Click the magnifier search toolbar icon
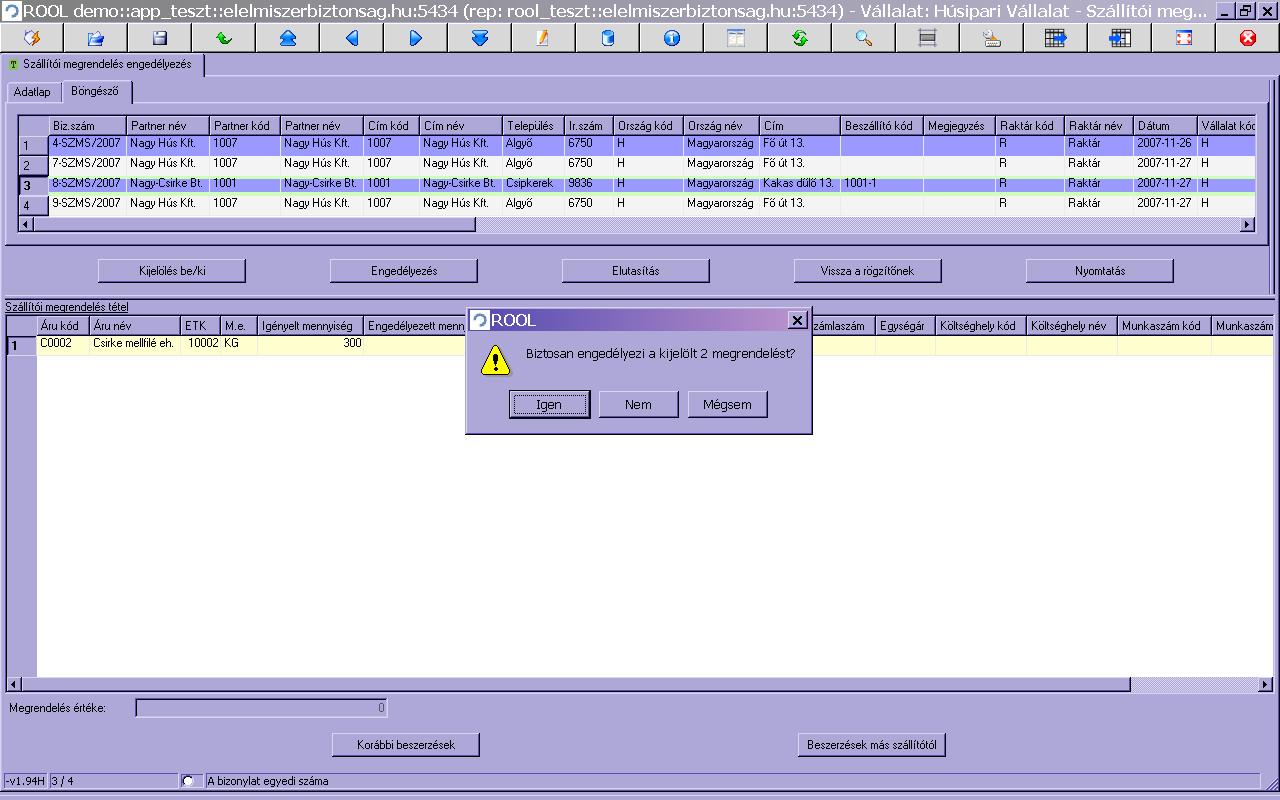Image resolution: width=1280 pixels, height=800 pixels. pyautogui.click(x=863, y=38)
